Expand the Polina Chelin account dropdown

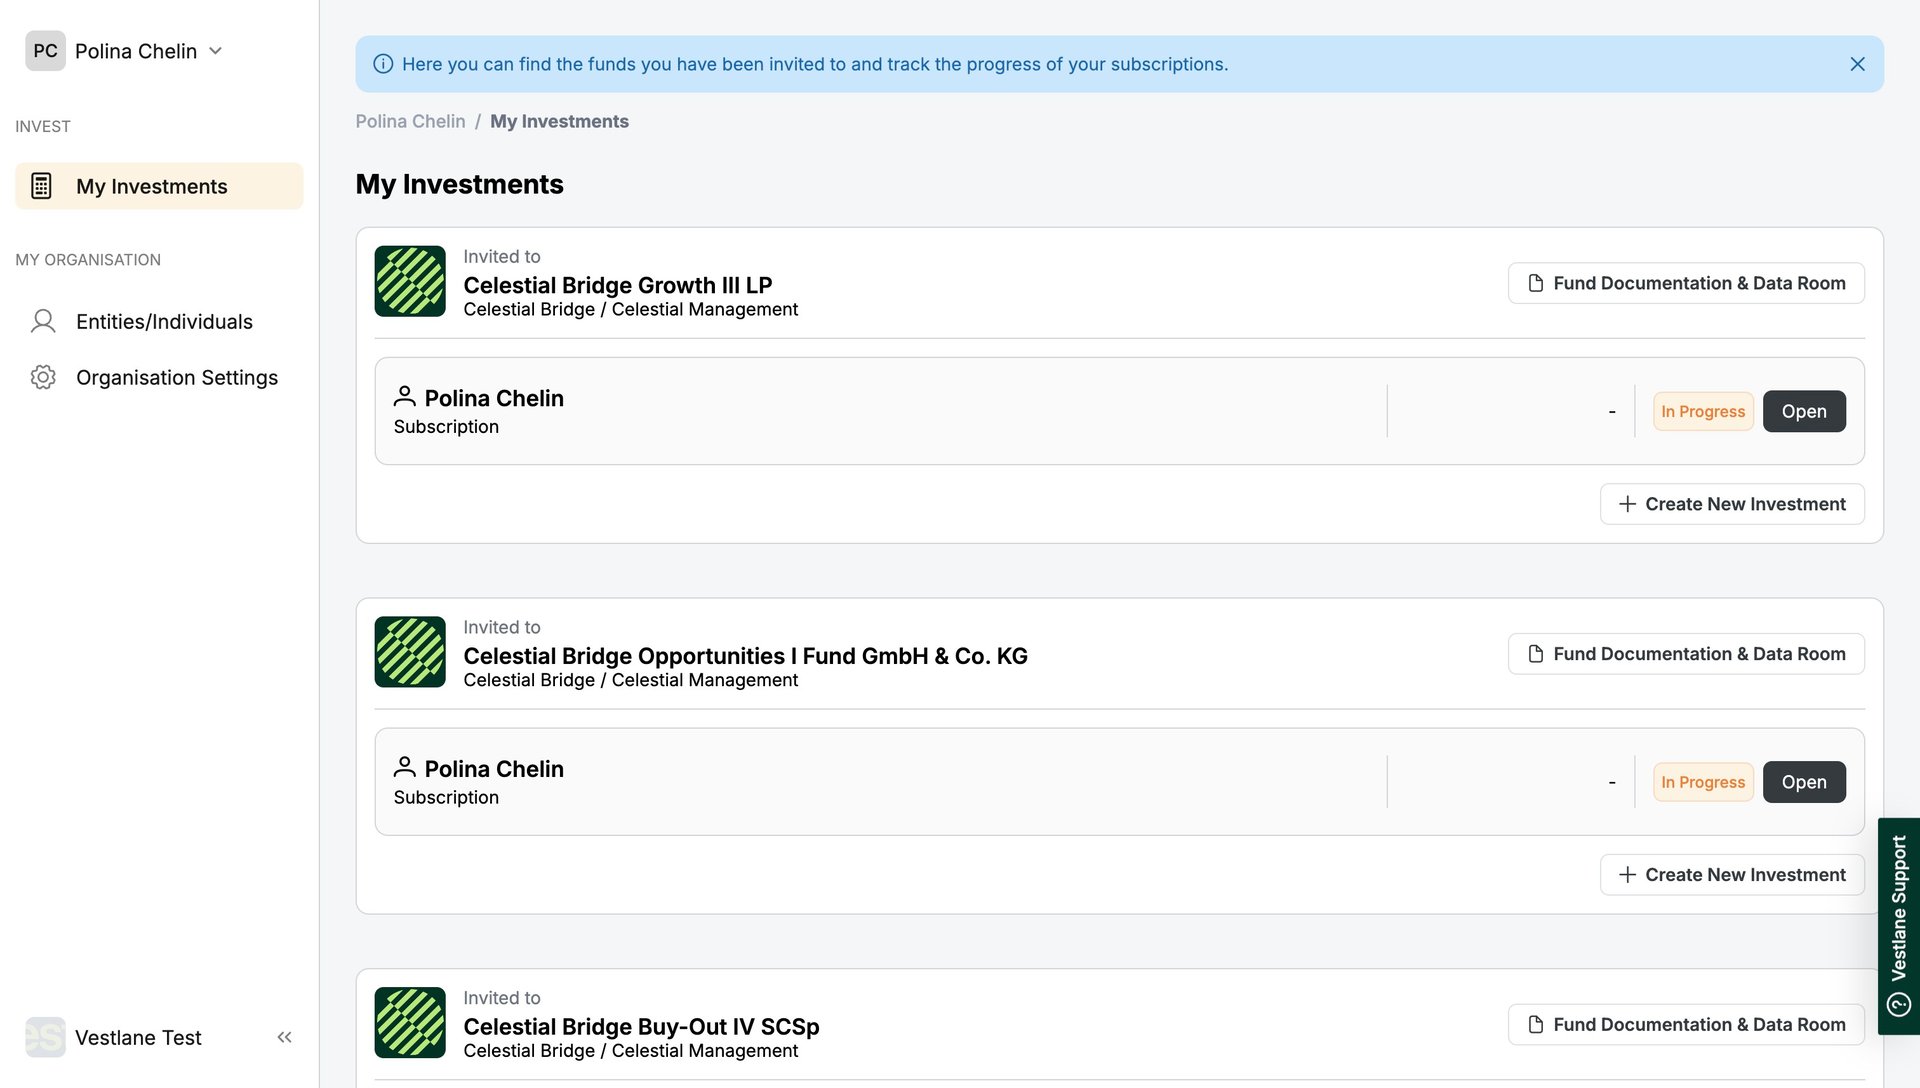(215, 51)
